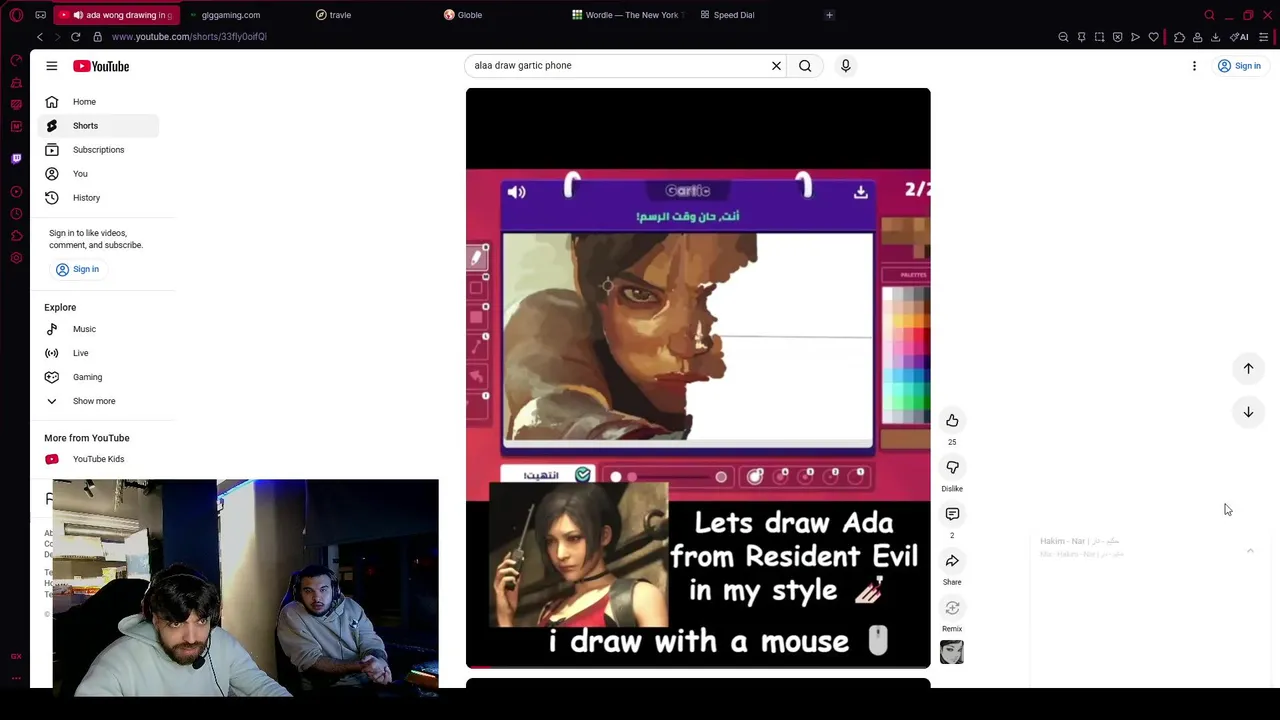Dislike this Short

952,467
